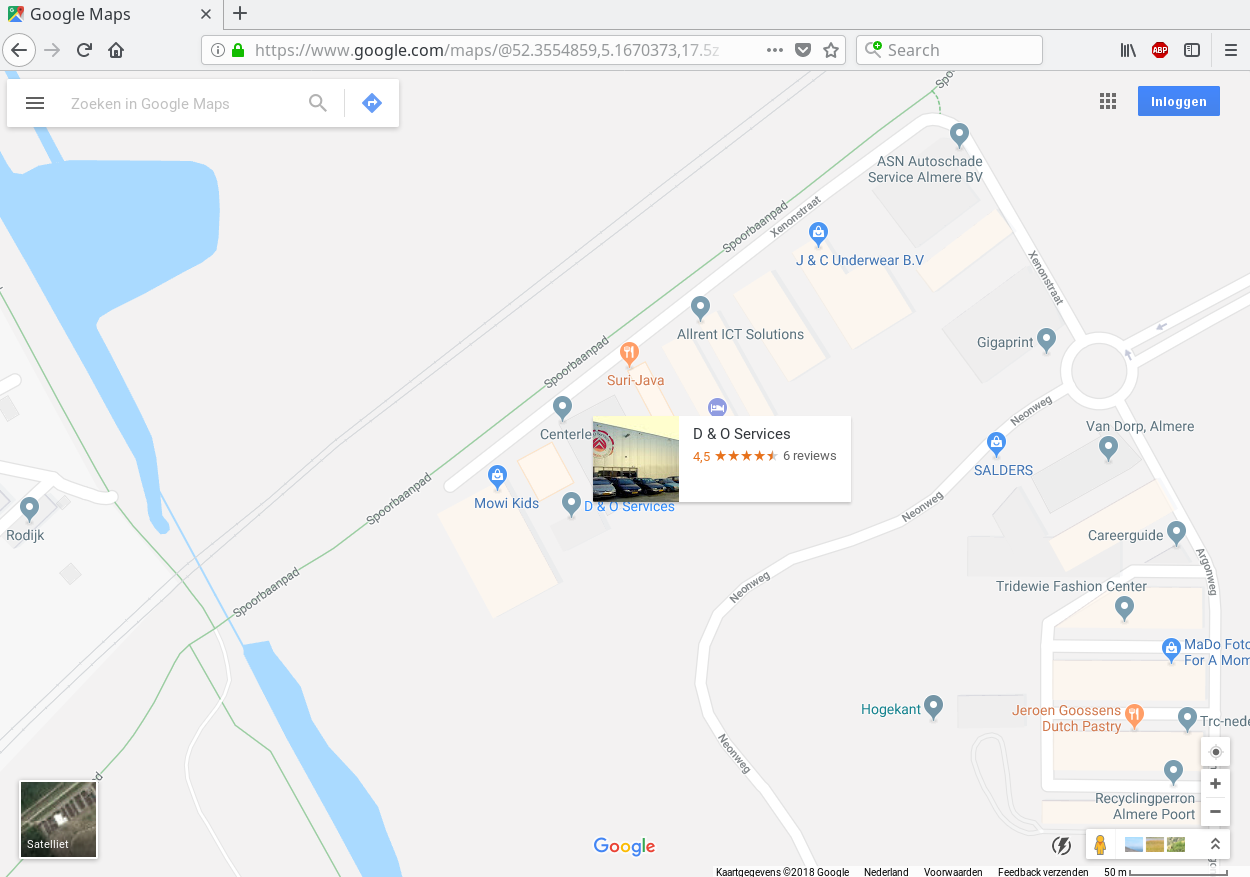Screen dimensions: 1250x877
Task: Select the Street View pegman
Action: click(1100, 844)
